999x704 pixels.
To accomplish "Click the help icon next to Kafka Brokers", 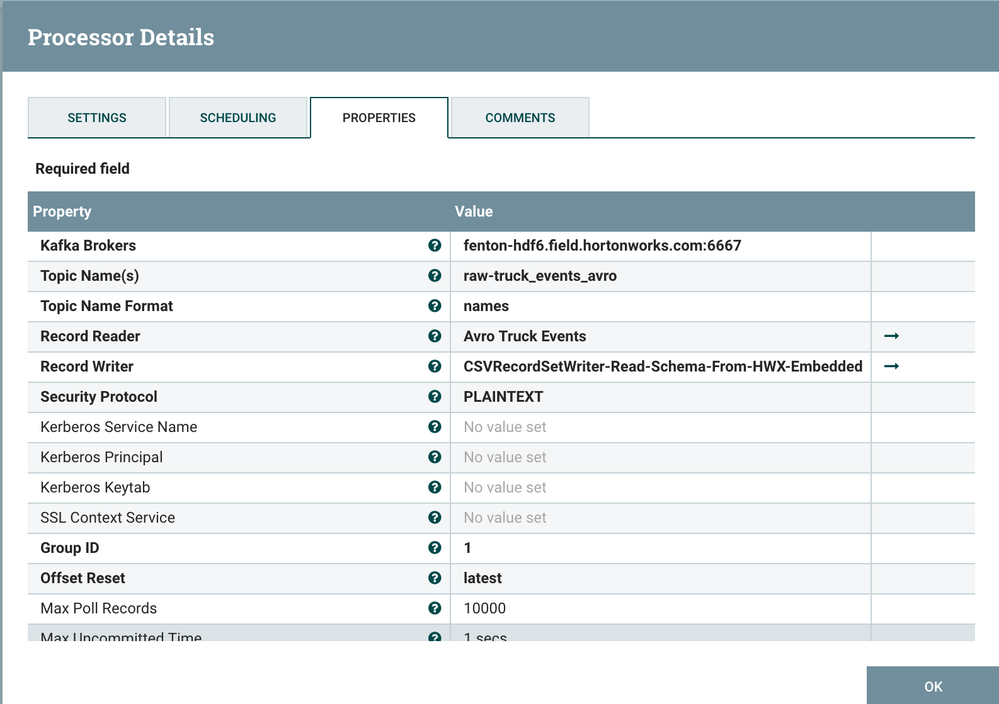I will pyautogui.click(x=435, y=246).
